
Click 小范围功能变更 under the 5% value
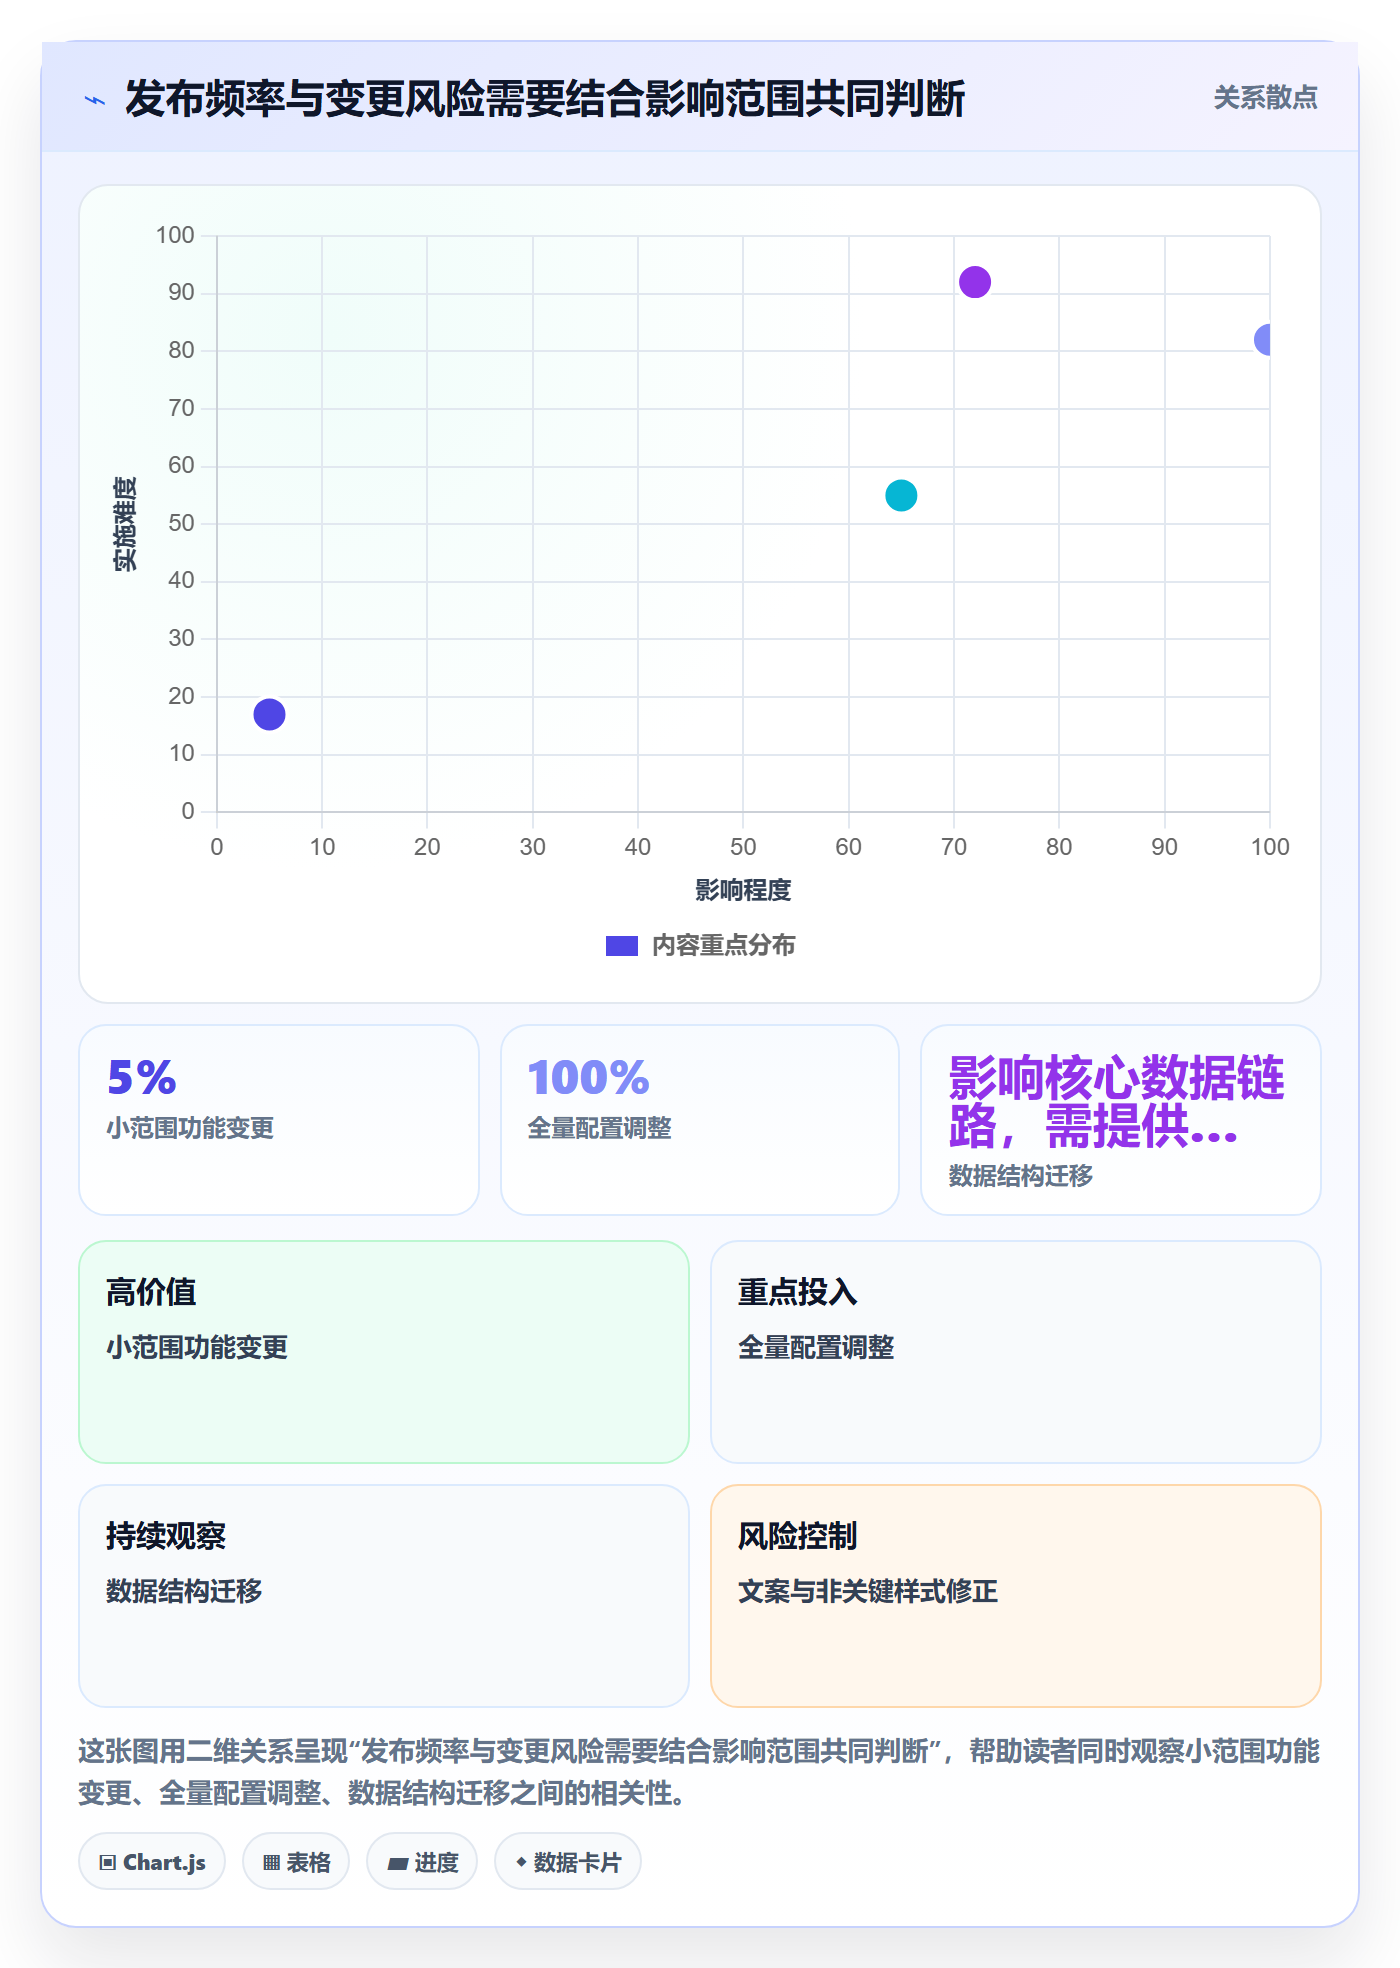[x=190, y=1128]
